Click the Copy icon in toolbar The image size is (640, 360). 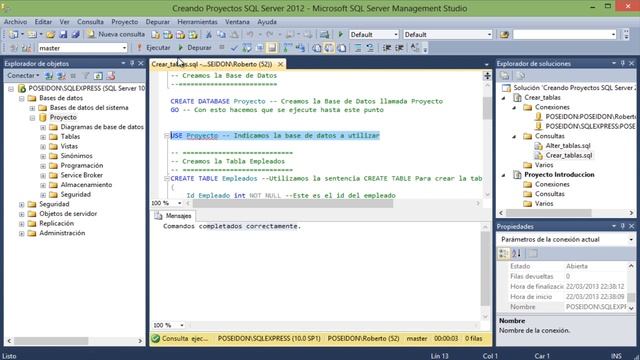point(221,35)
